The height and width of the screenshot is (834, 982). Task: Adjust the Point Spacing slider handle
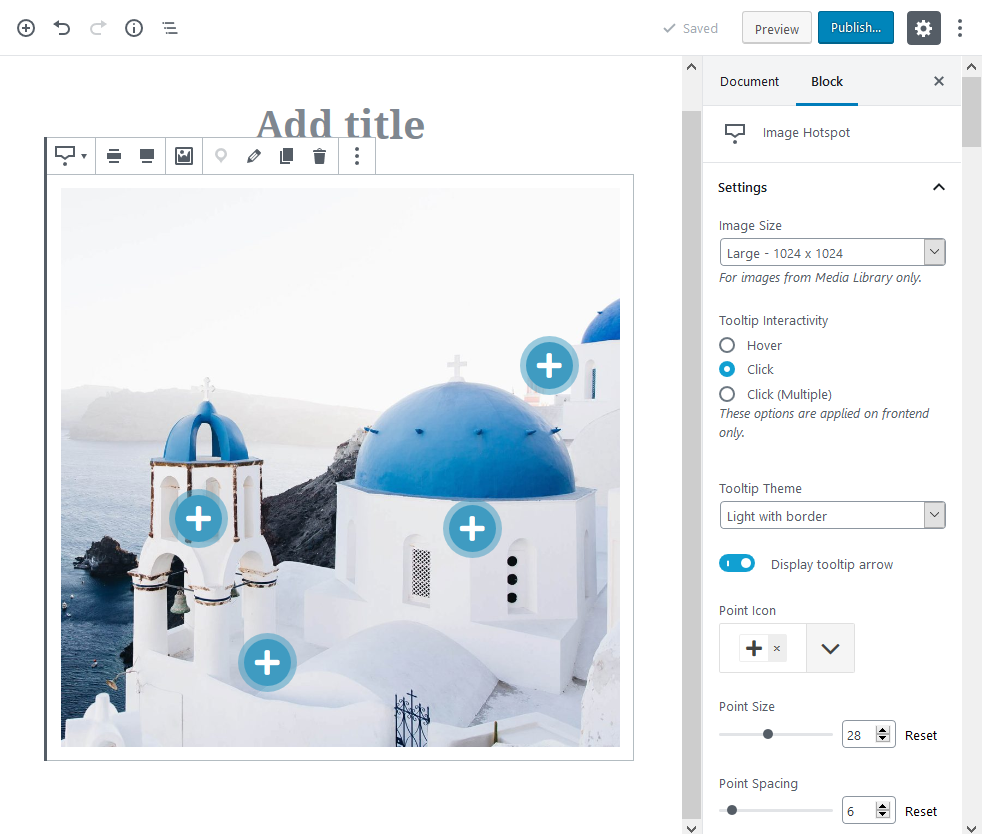(731, 810)
